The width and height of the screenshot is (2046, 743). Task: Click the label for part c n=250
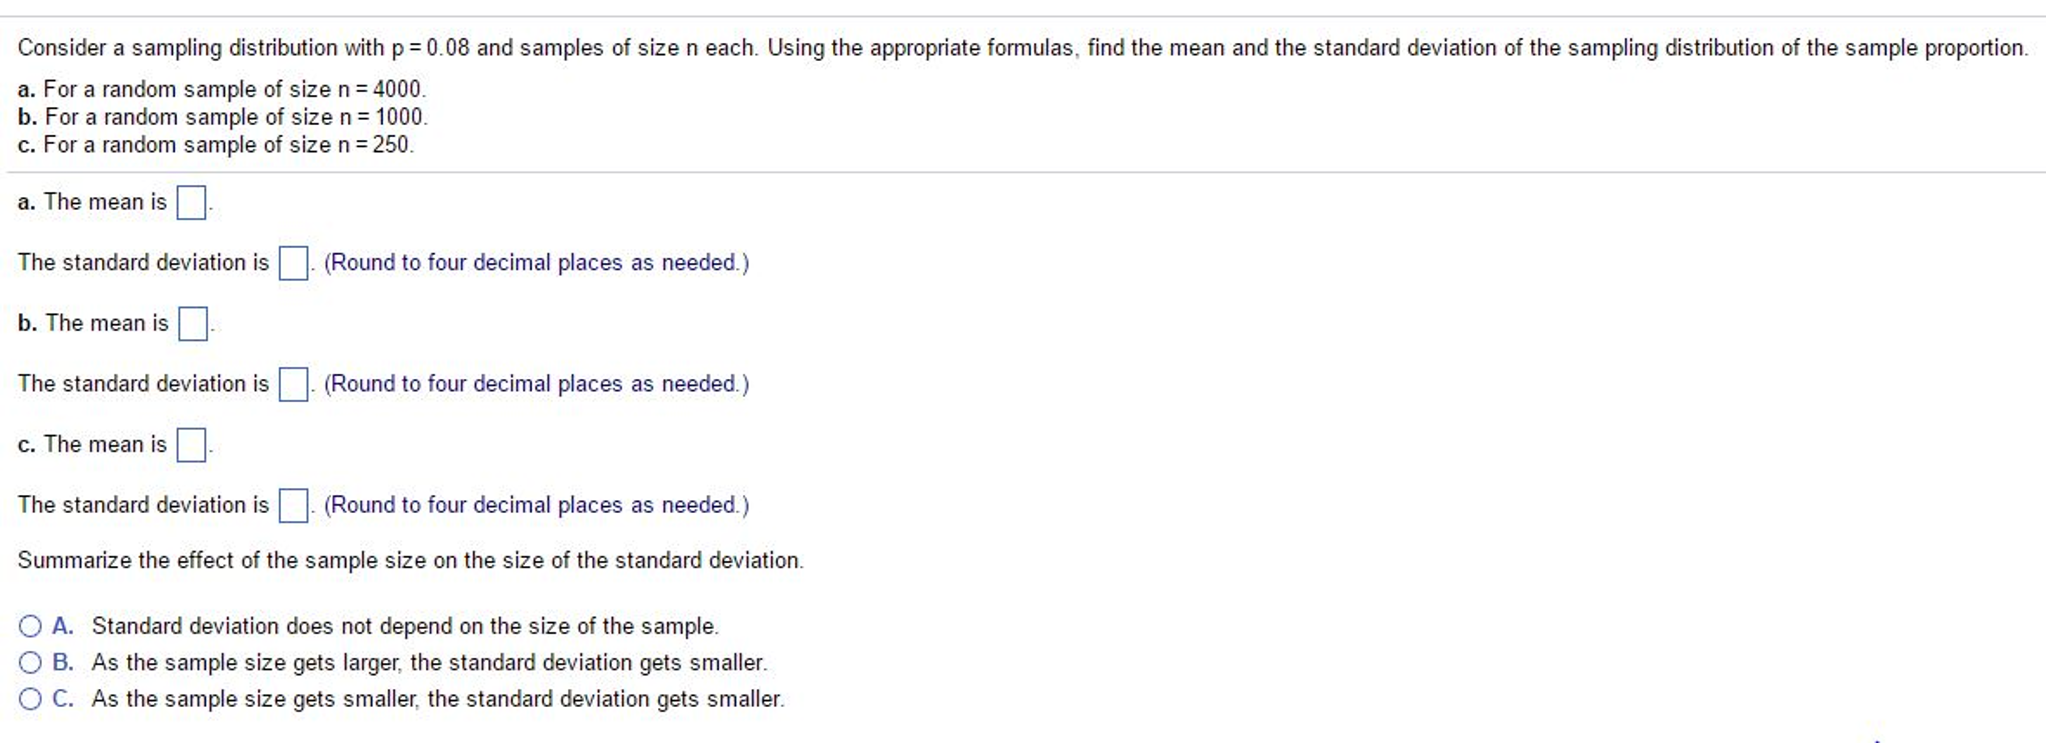click(215, 144)
